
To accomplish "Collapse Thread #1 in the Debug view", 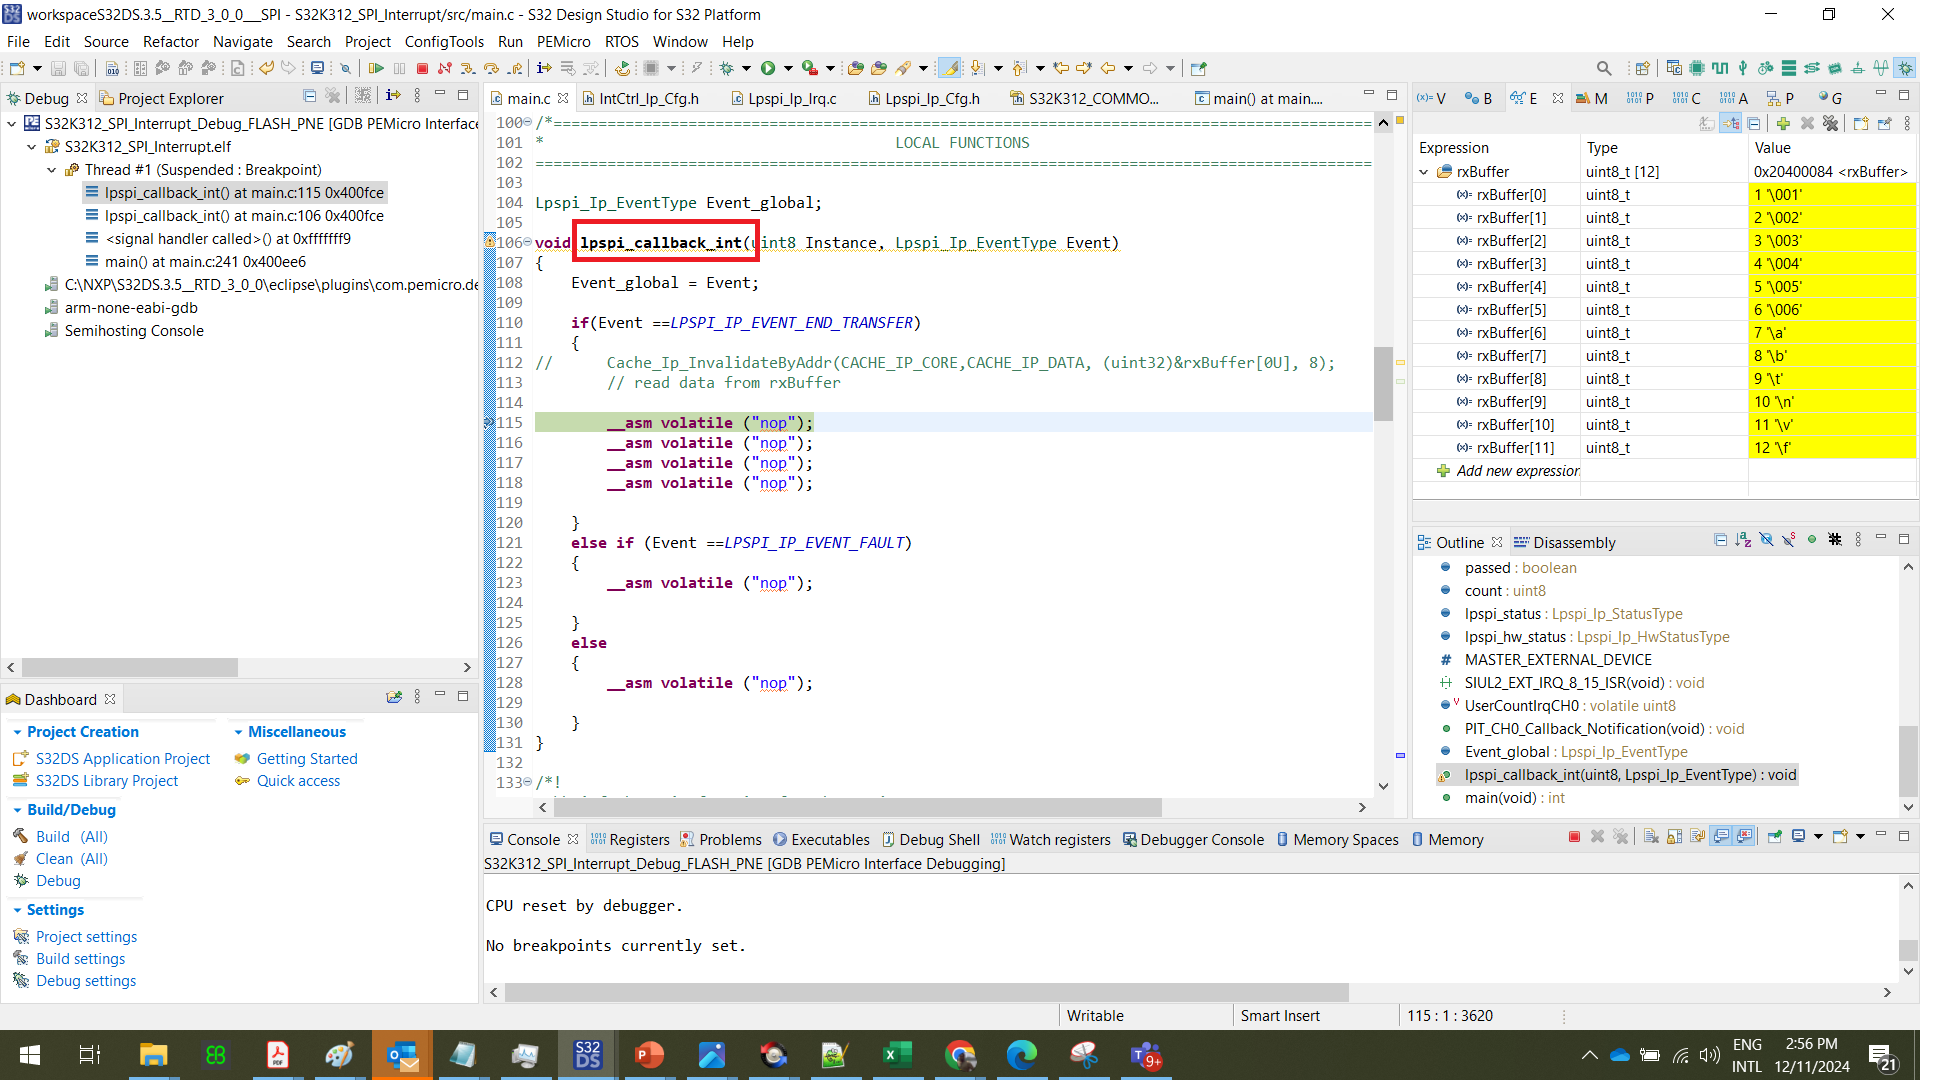I will coord(51,170).
